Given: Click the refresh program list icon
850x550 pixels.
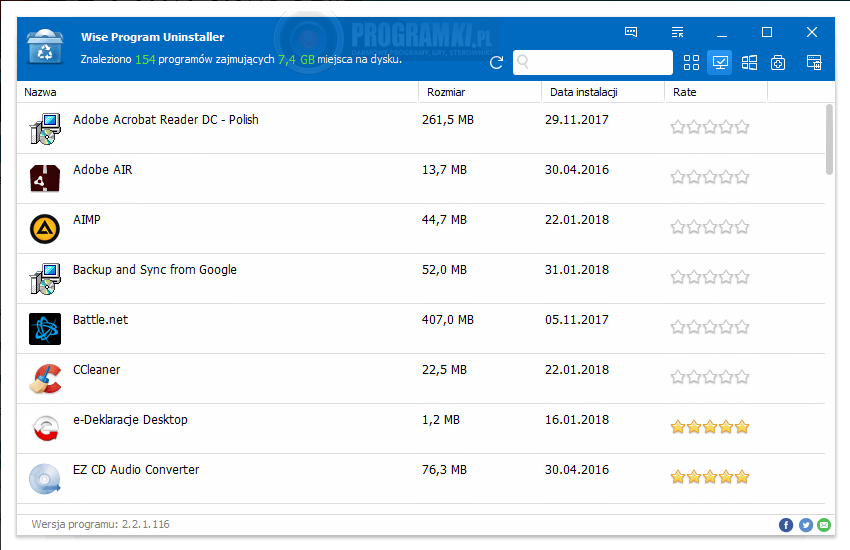Looking at the screenshot, I should [496, 62].
